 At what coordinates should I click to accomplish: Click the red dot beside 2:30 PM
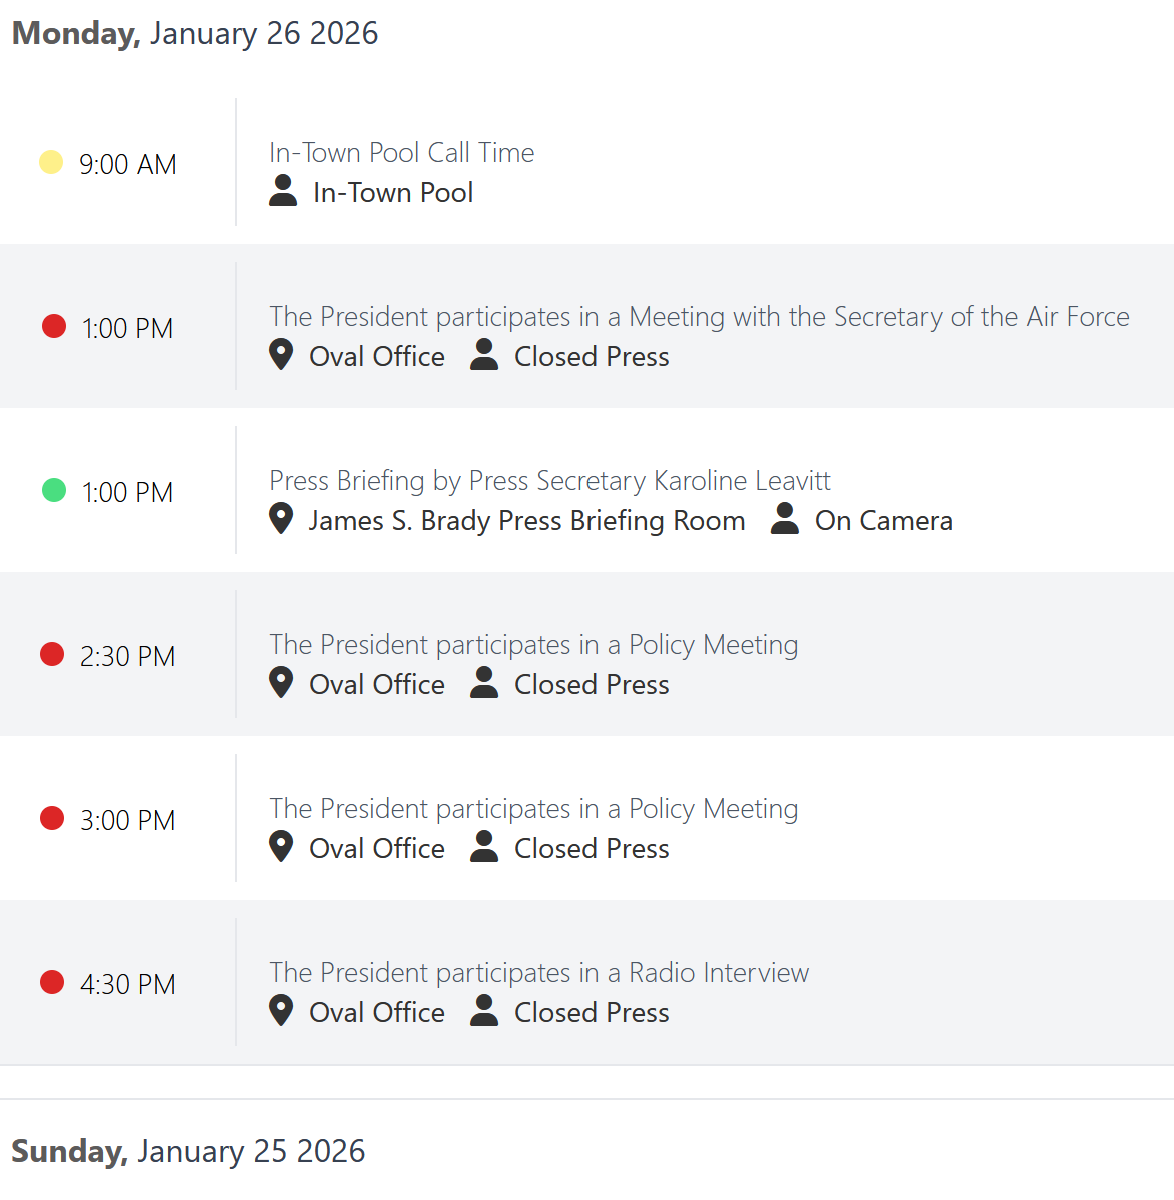coord(52,654)
